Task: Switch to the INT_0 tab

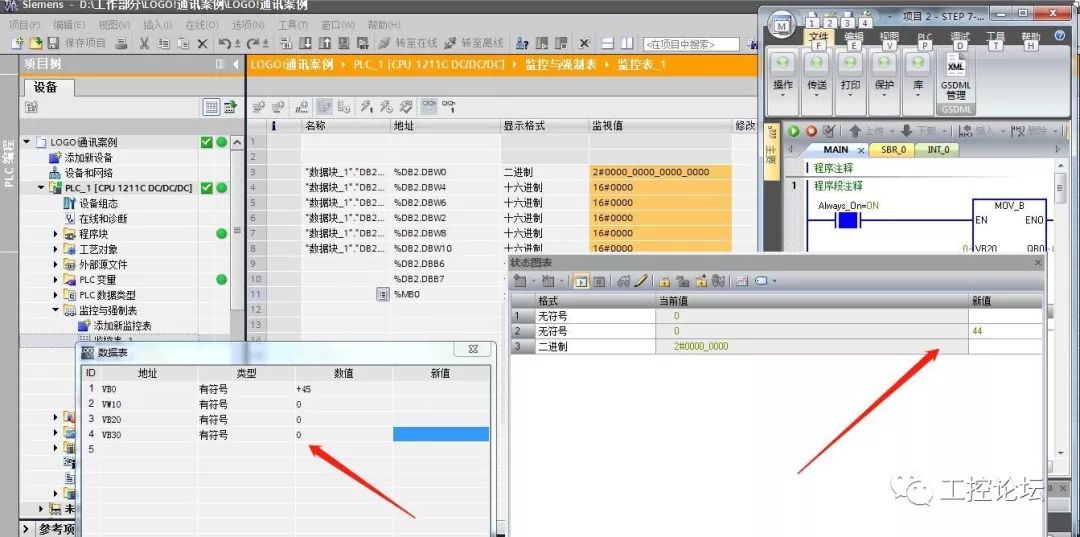Action: tap(937, 149)
